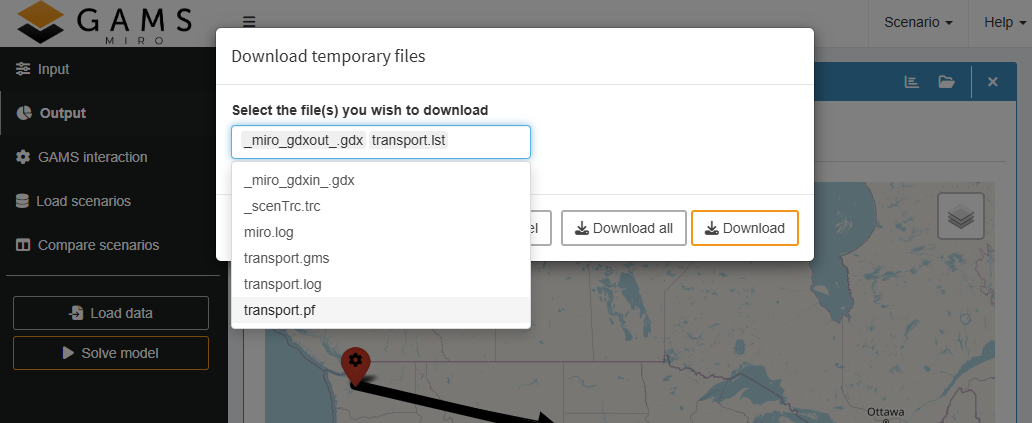
Task: Open the Input section in sidebar
Action: [x=53, y=69]
